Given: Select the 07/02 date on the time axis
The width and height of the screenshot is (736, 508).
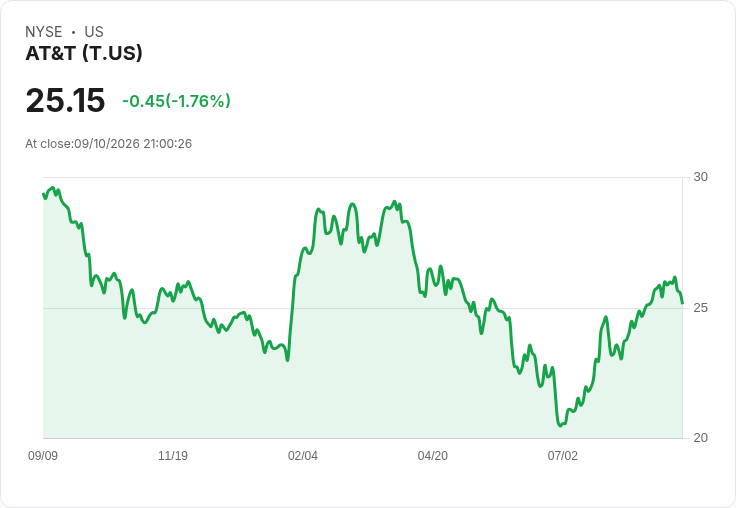Looking at the screenshot, I should point(562,456).
